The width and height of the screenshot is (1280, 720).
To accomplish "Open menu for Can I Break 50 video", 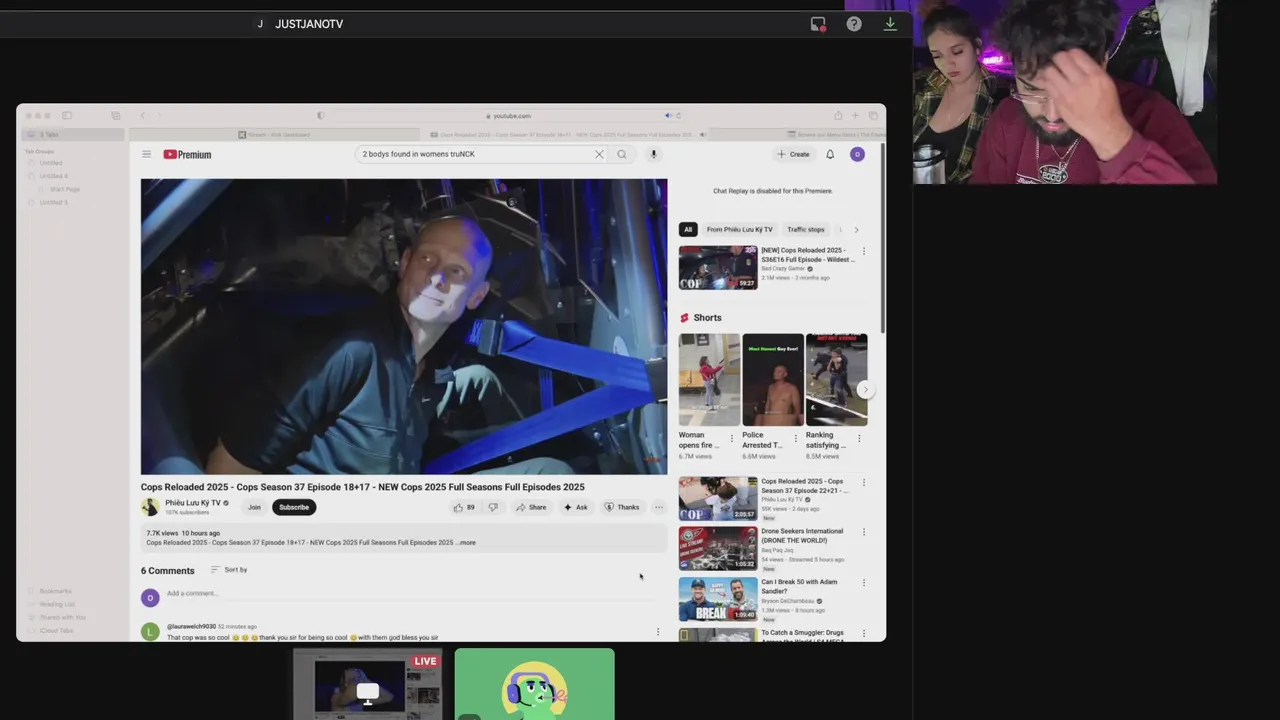I will click(864, 582).
